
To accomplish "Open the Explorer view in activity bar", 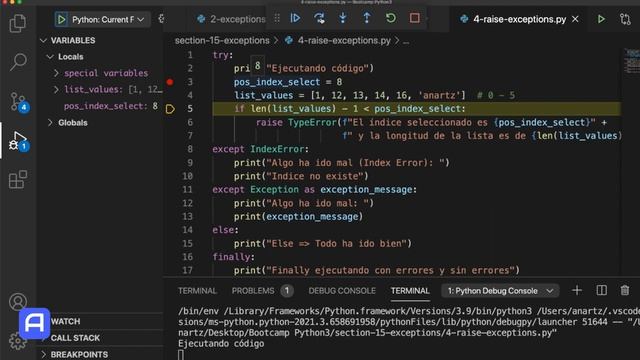I will click(18, 23).
